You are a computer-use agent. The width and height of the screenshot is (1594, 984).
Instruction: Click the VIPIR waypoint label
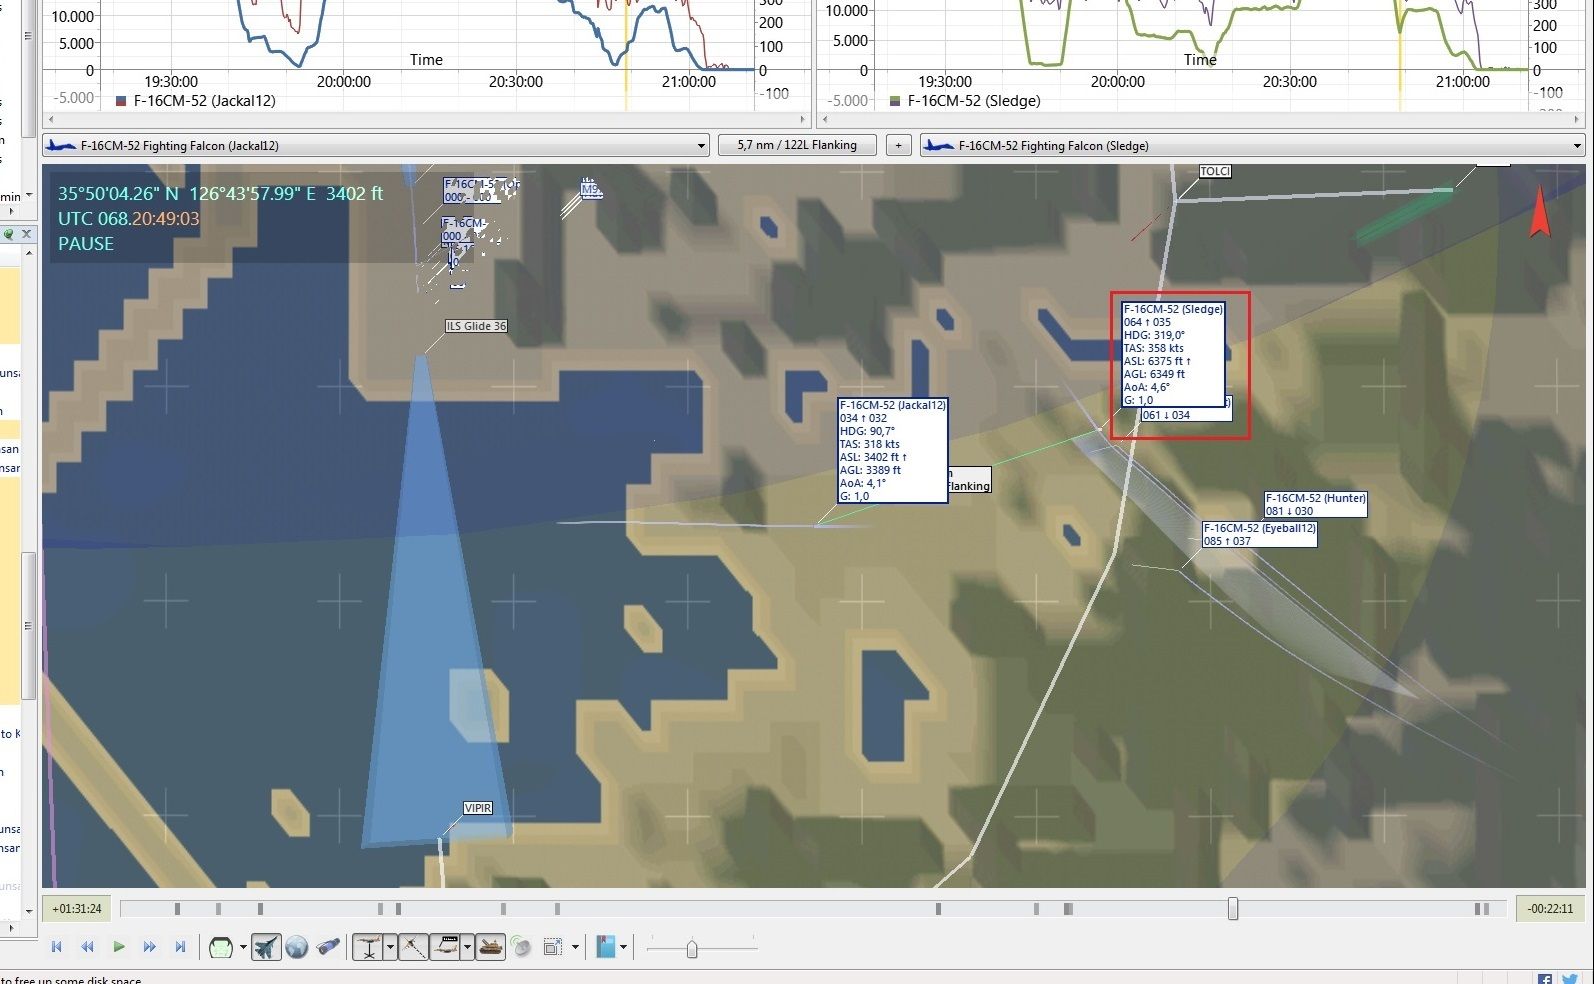(x=478, y=808)
